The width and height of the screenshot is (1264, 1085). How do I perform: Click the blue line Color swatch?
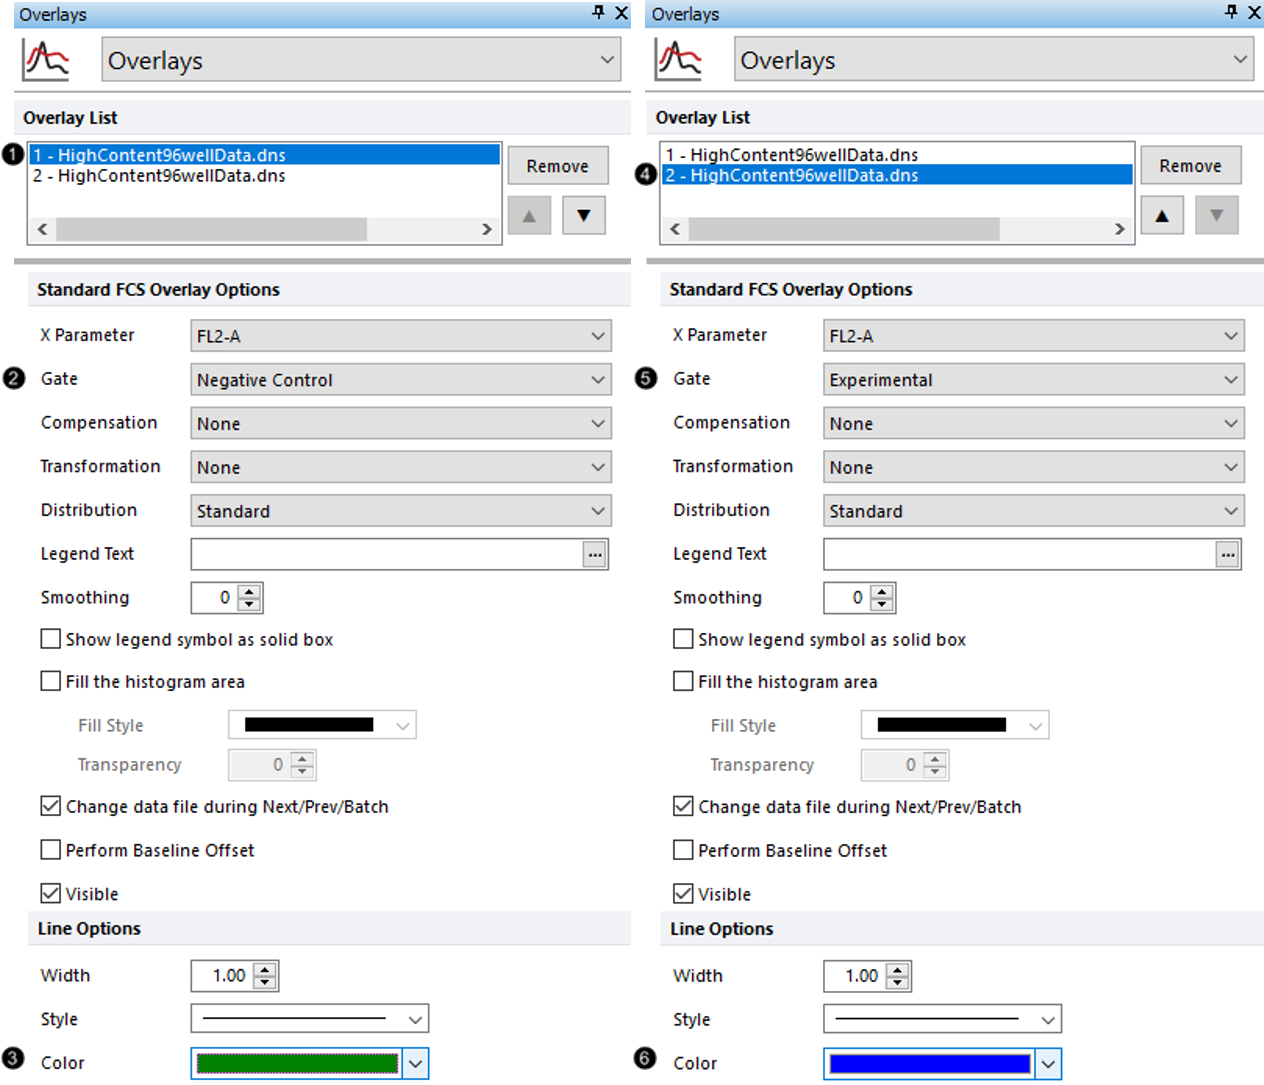pyautogui.click(x=930, y=1063)
